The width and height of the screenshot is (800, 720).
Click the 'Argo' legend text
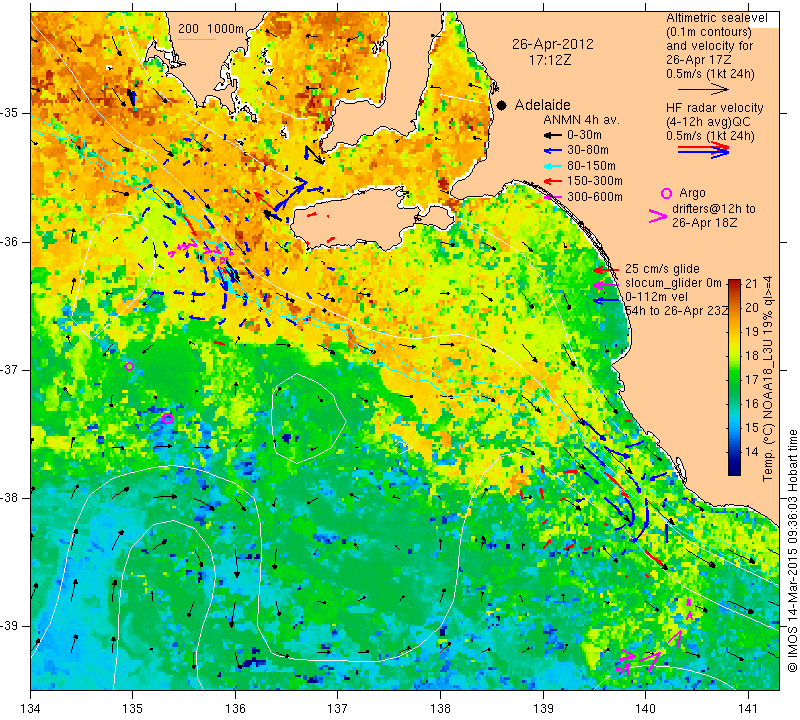[692, 193]
